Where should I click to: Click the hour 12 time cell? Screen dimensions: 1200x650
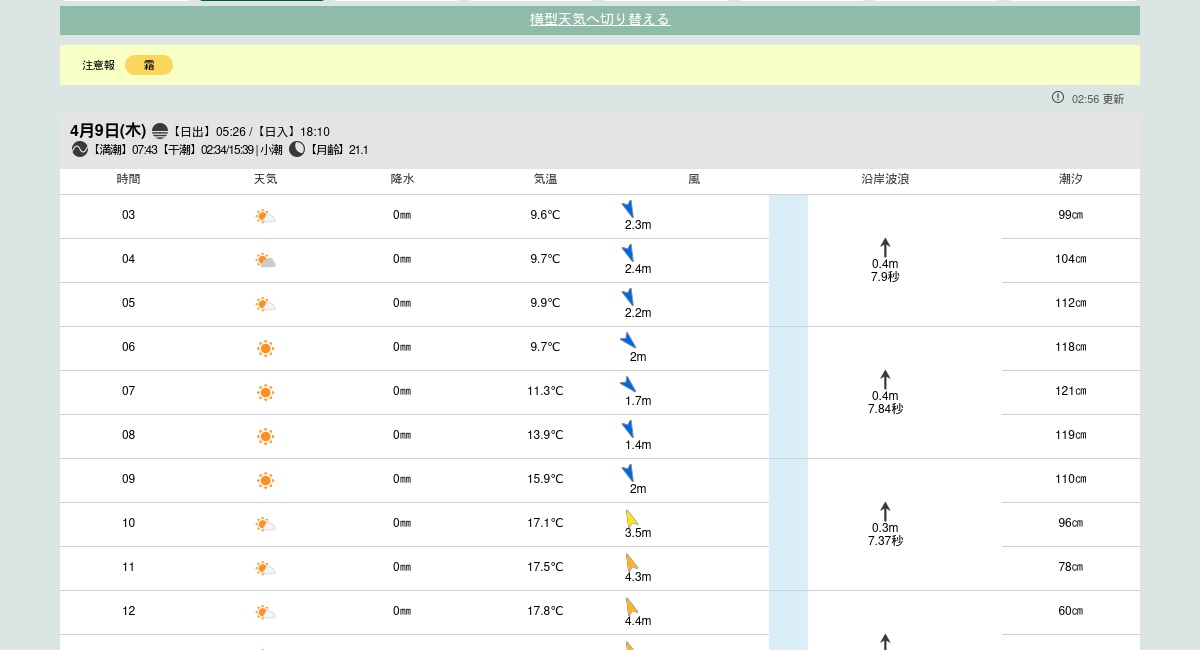(x=128, y=611)
